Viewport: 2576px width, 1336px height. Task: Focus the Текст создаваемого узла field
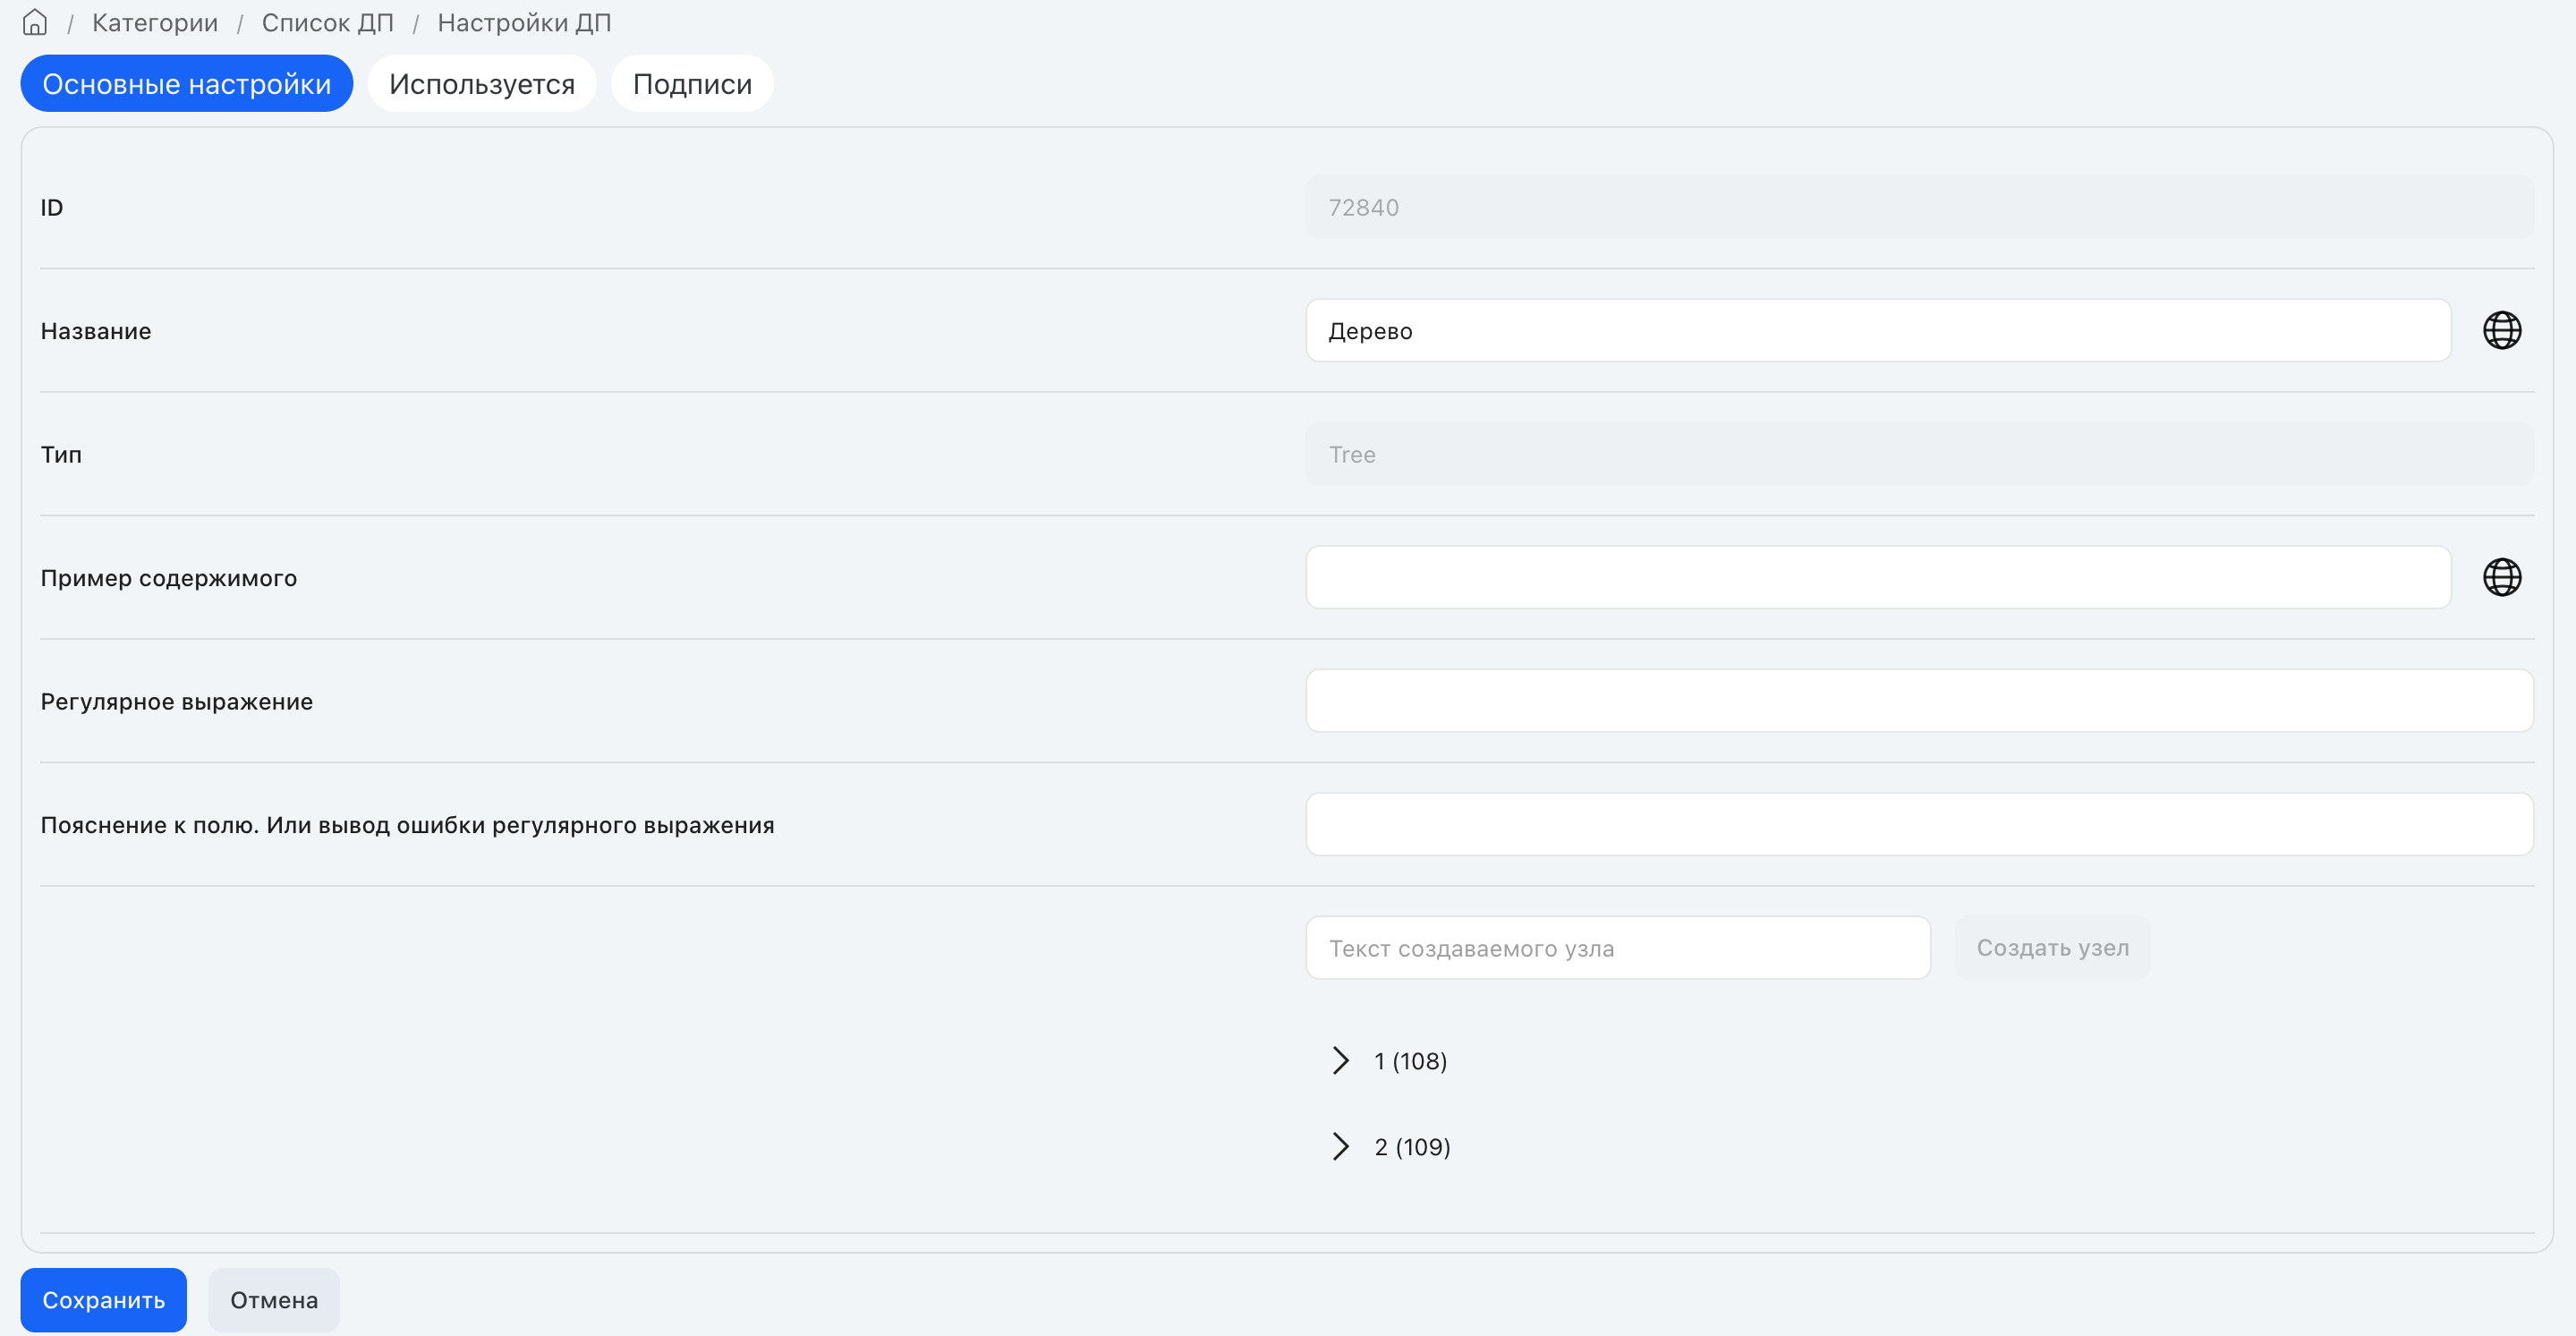click(x=1618, y=947)
